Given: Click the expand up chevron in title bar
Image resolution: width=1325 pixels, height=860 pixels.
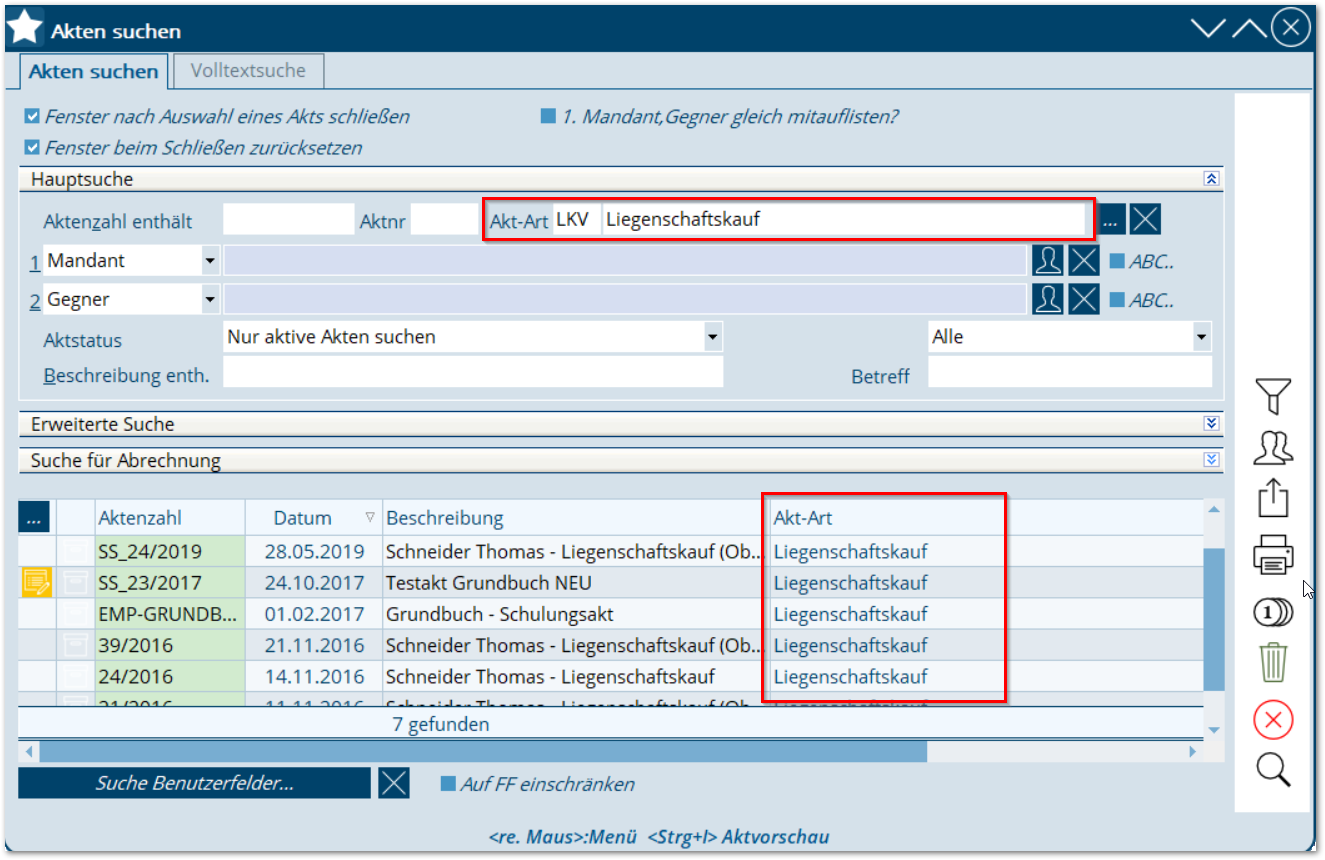Looking at the screenshot, I should [x=1249, y=28].
